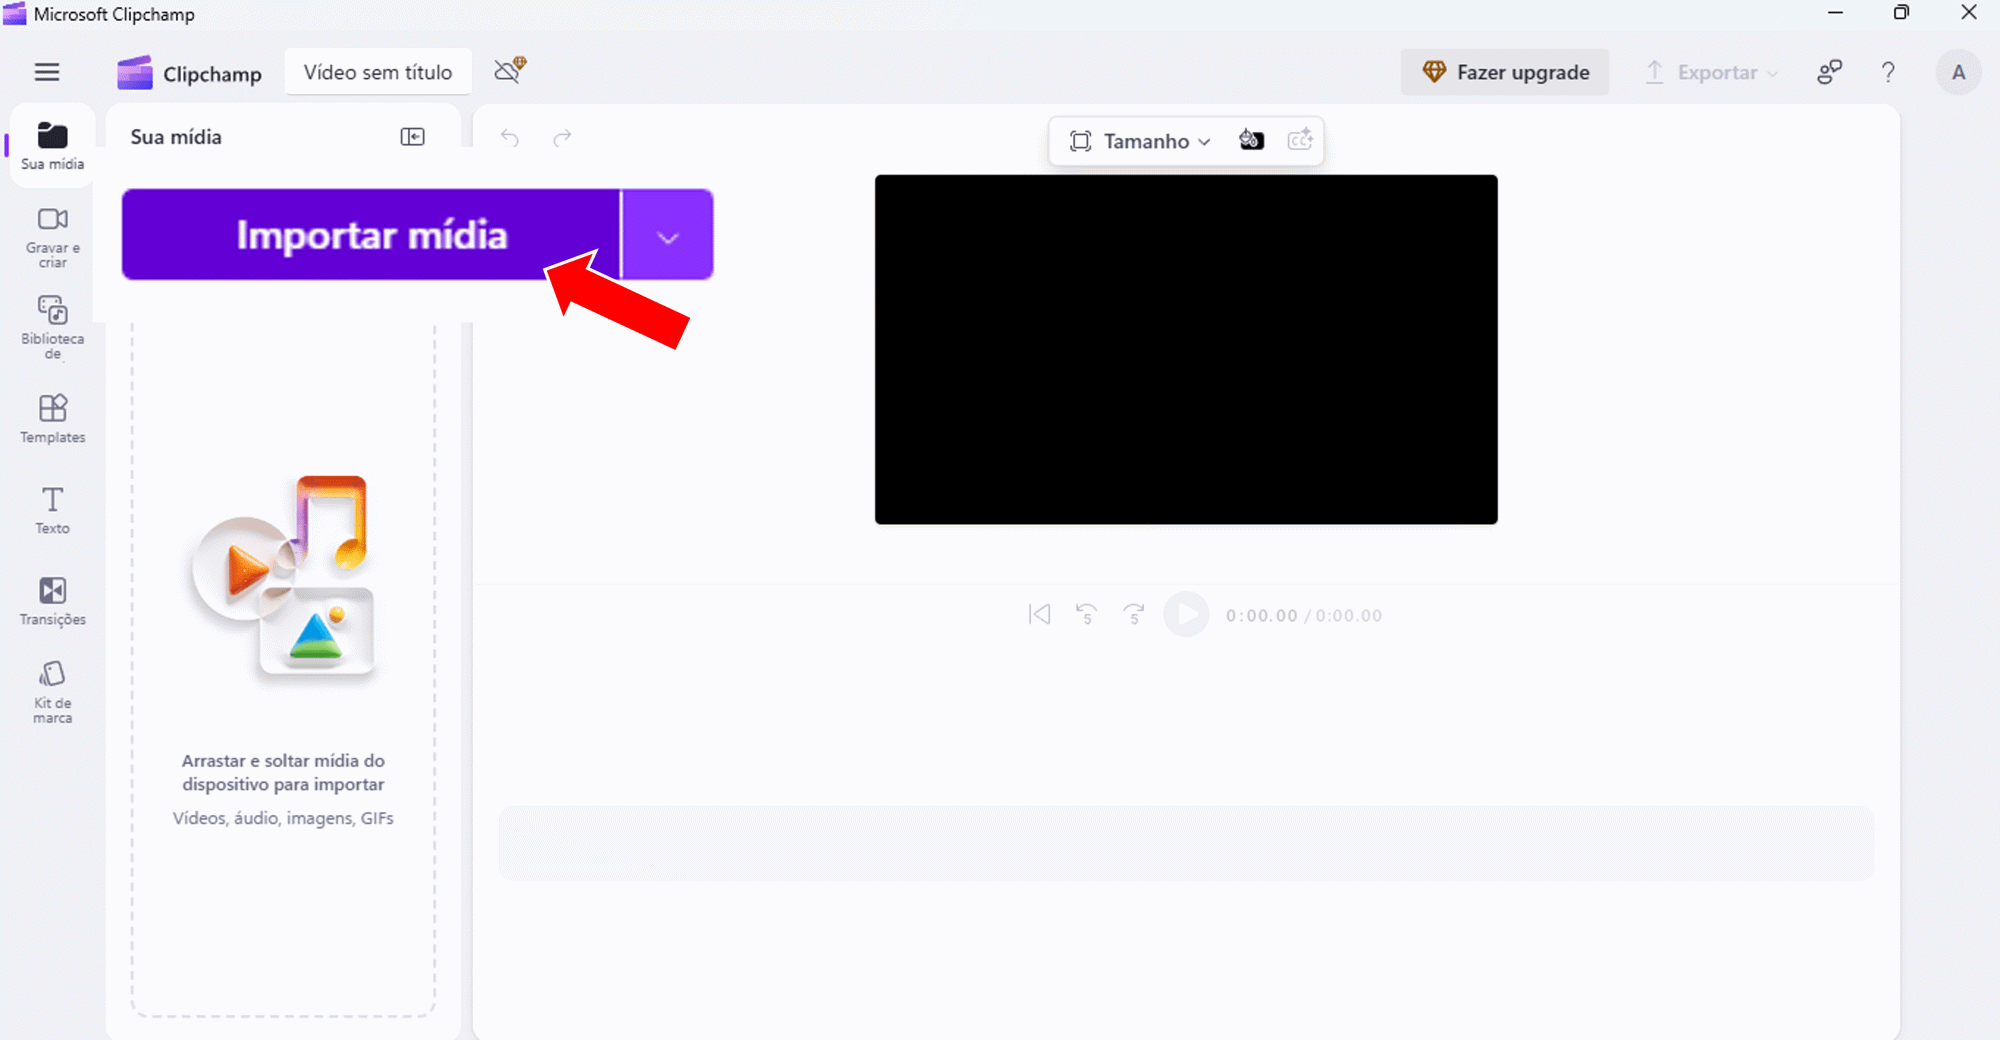2000x1040 pixels.
Task: Open the help question mark icon
Action: pyautogui.click(x=1888, y=73)
